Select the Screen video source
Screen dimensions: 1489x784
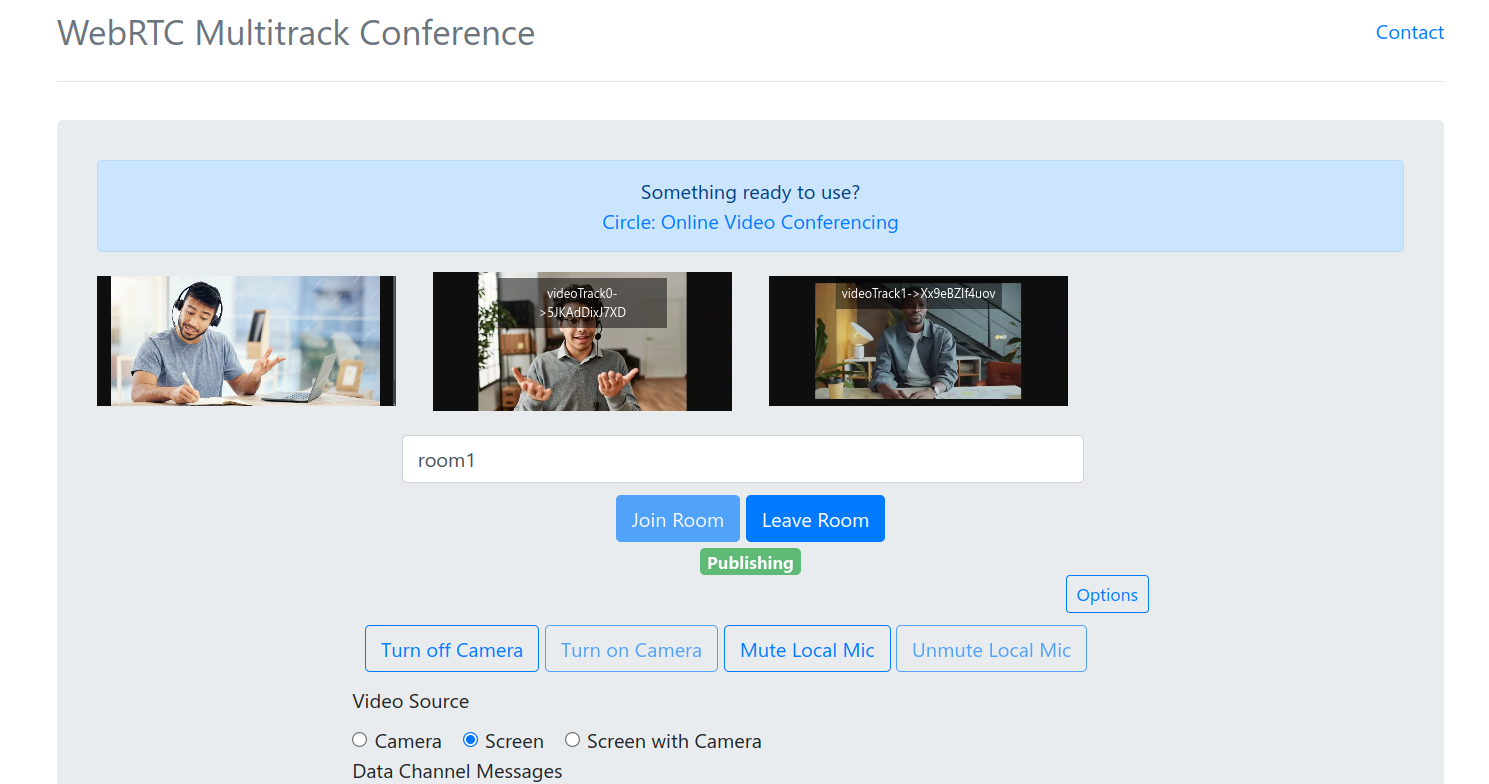[x=470, y=740]
